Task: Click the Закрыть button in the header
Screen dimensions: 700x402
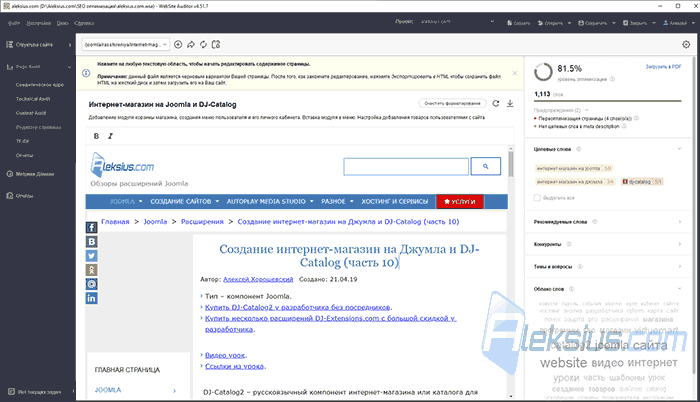Action: coord(635,23)
